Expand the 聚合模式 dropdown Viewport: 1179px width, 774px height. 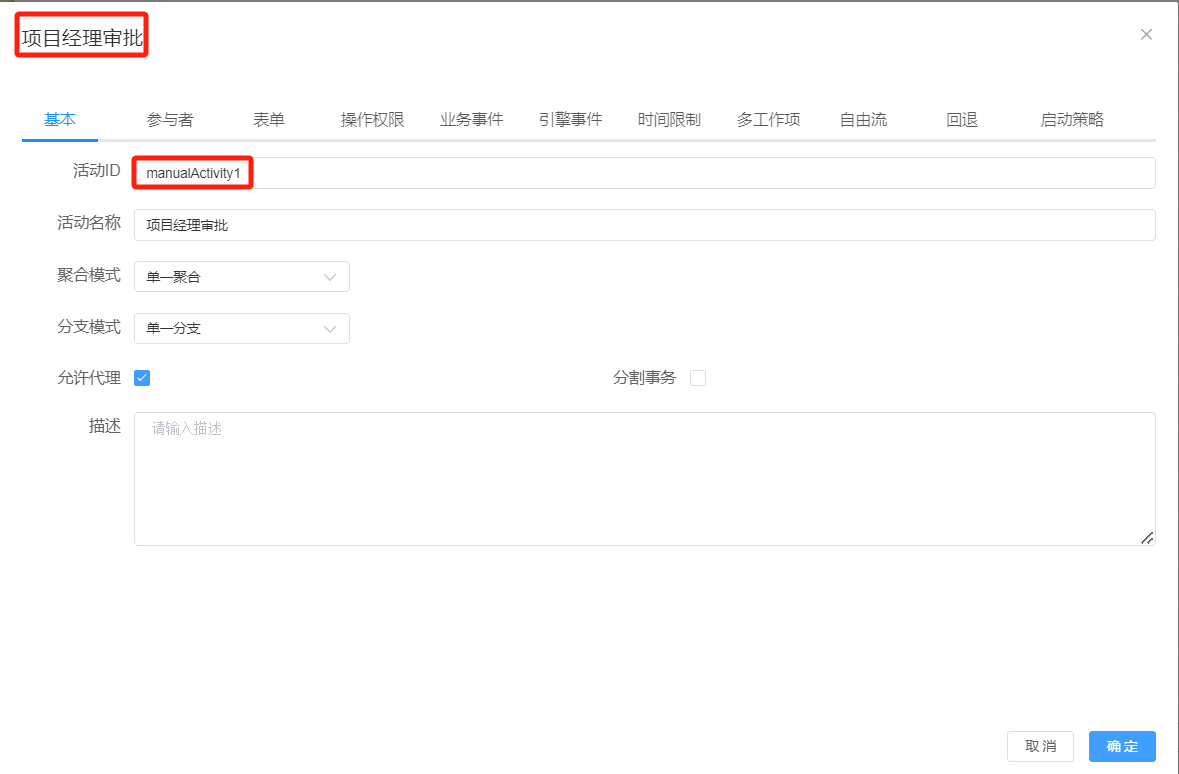click(x=241, y=277)
